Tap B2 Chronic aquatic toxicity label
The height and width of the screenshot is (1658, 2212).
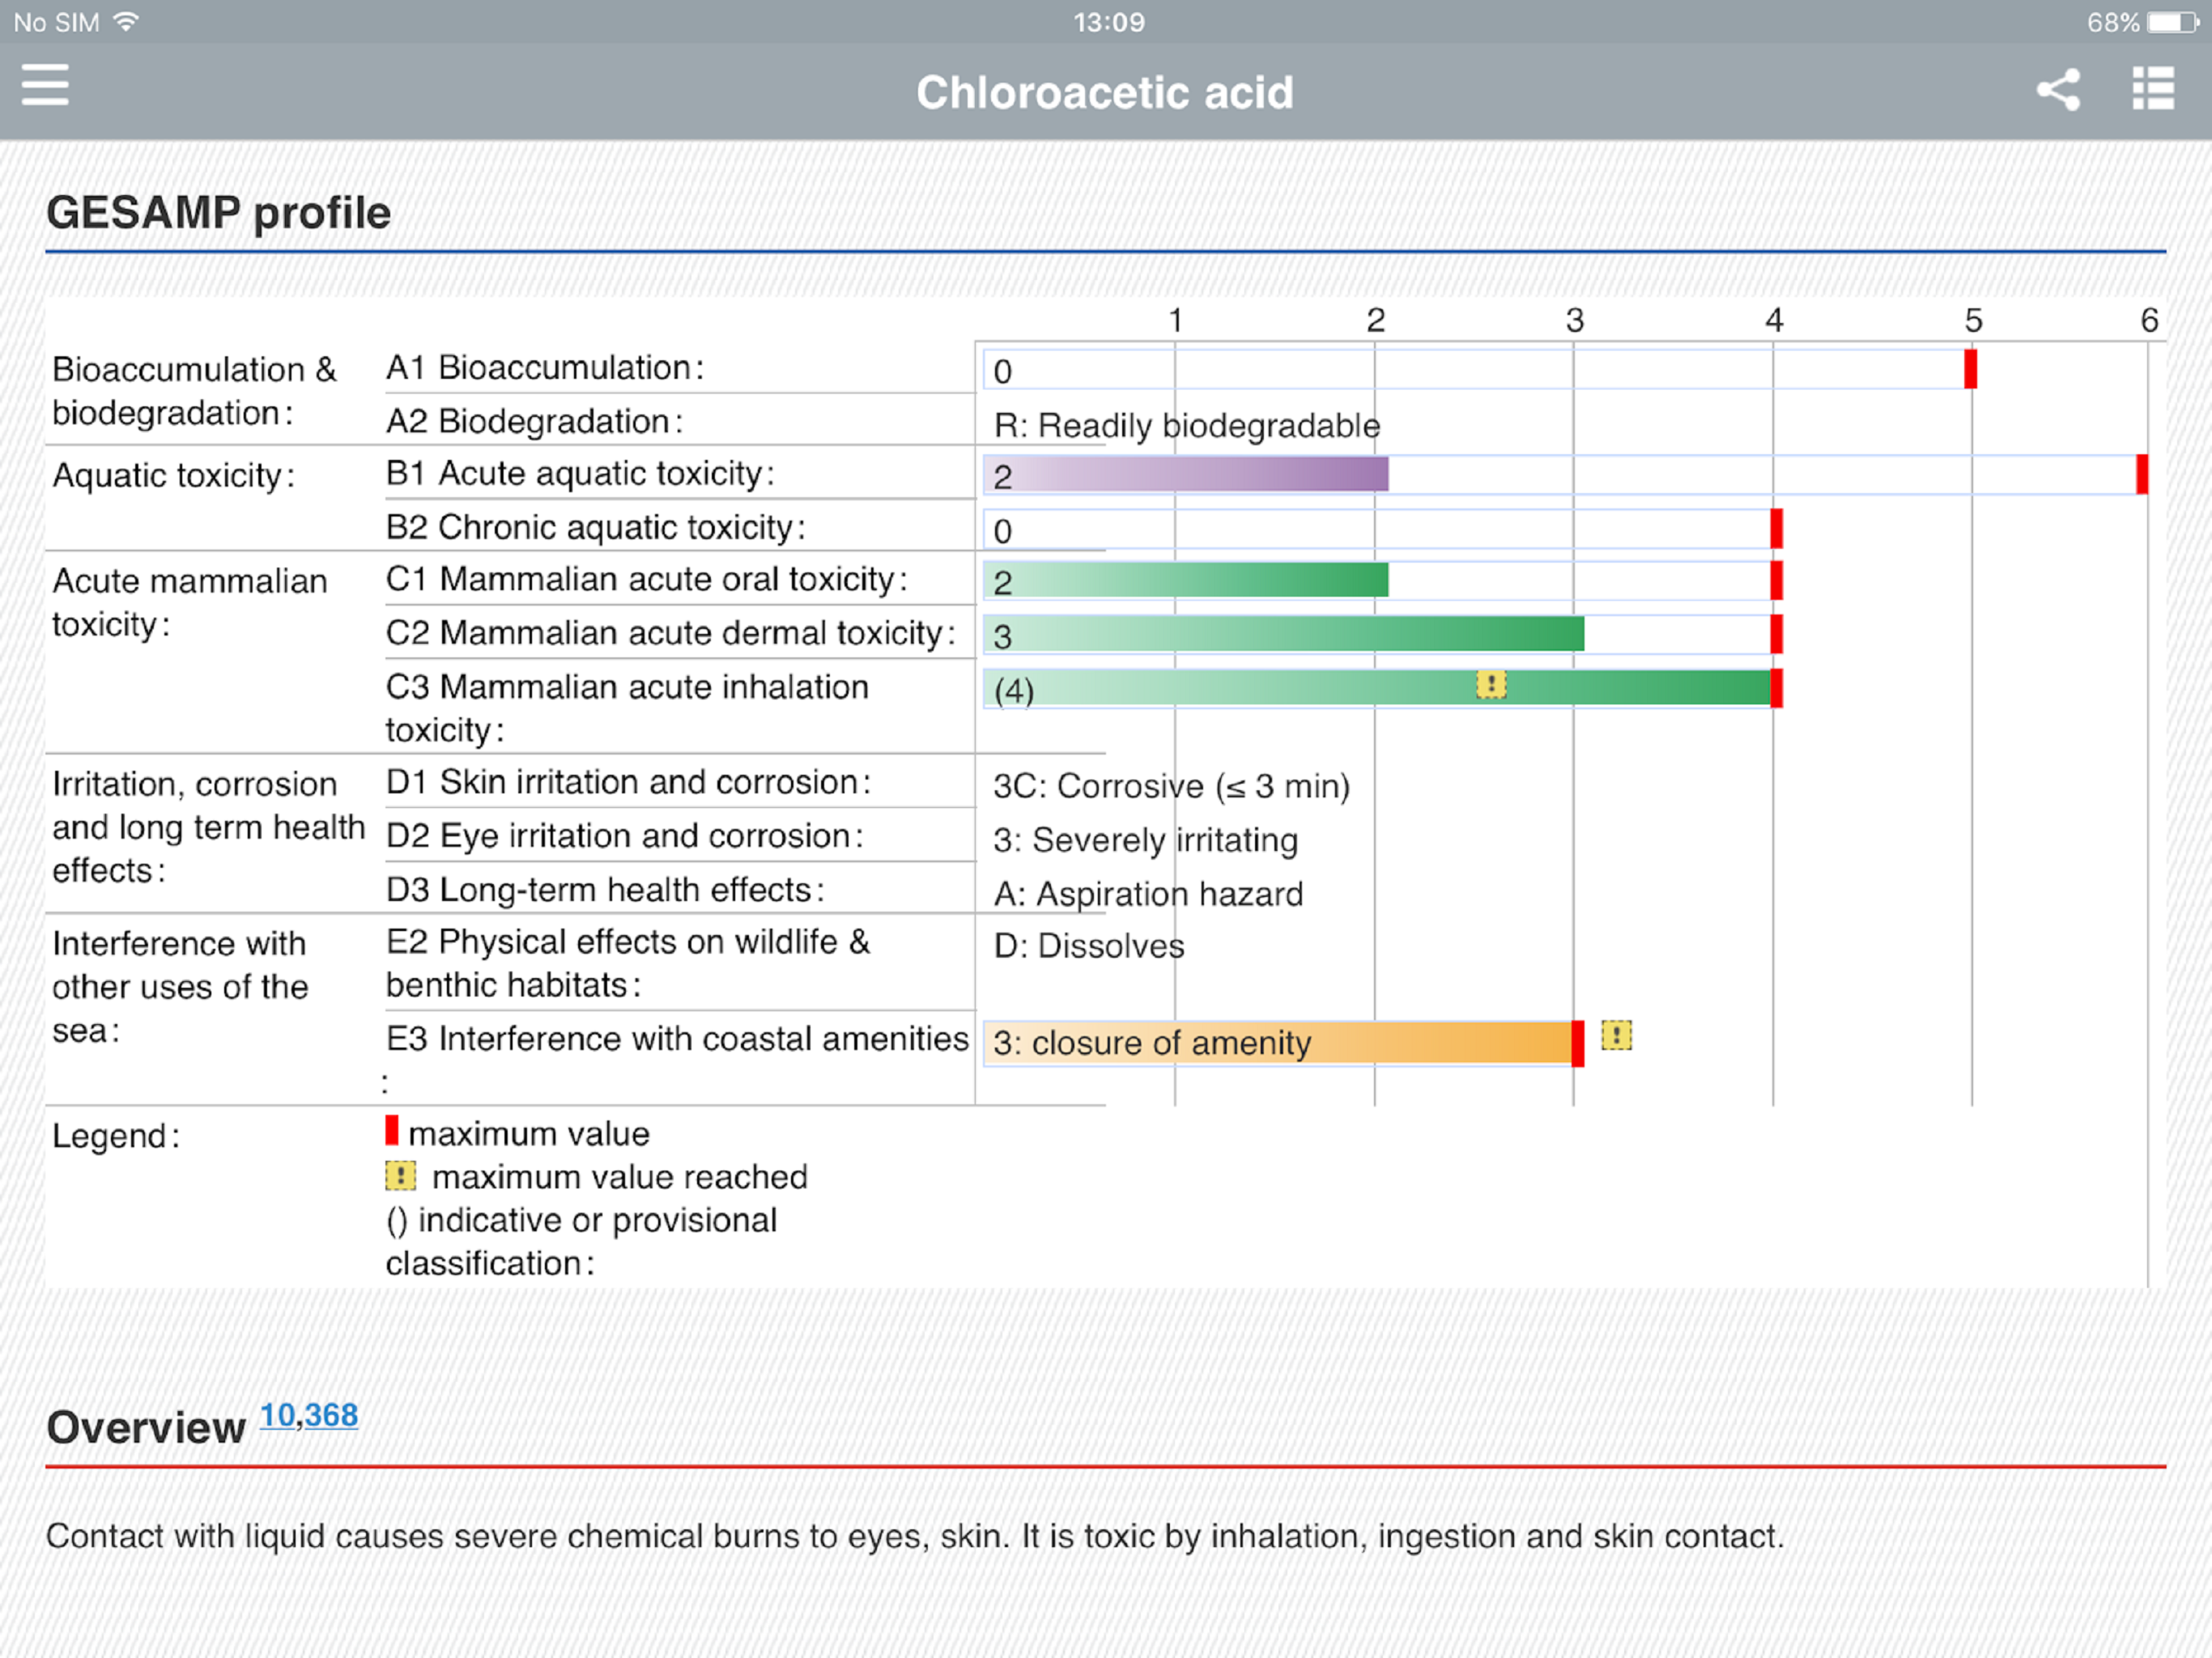[x=596, y=528]
